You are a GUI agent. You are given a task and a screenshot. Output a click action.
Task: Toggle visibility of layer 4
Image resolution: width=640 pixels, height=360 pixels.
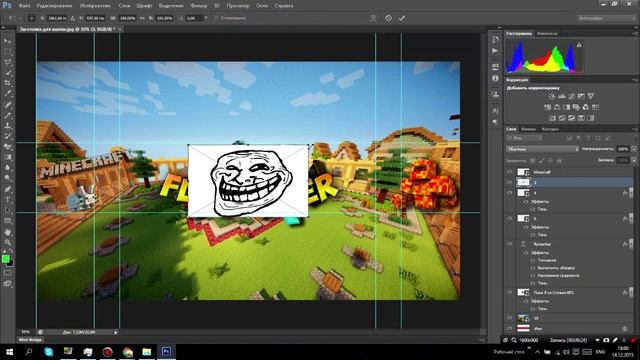tap(509, 193)
